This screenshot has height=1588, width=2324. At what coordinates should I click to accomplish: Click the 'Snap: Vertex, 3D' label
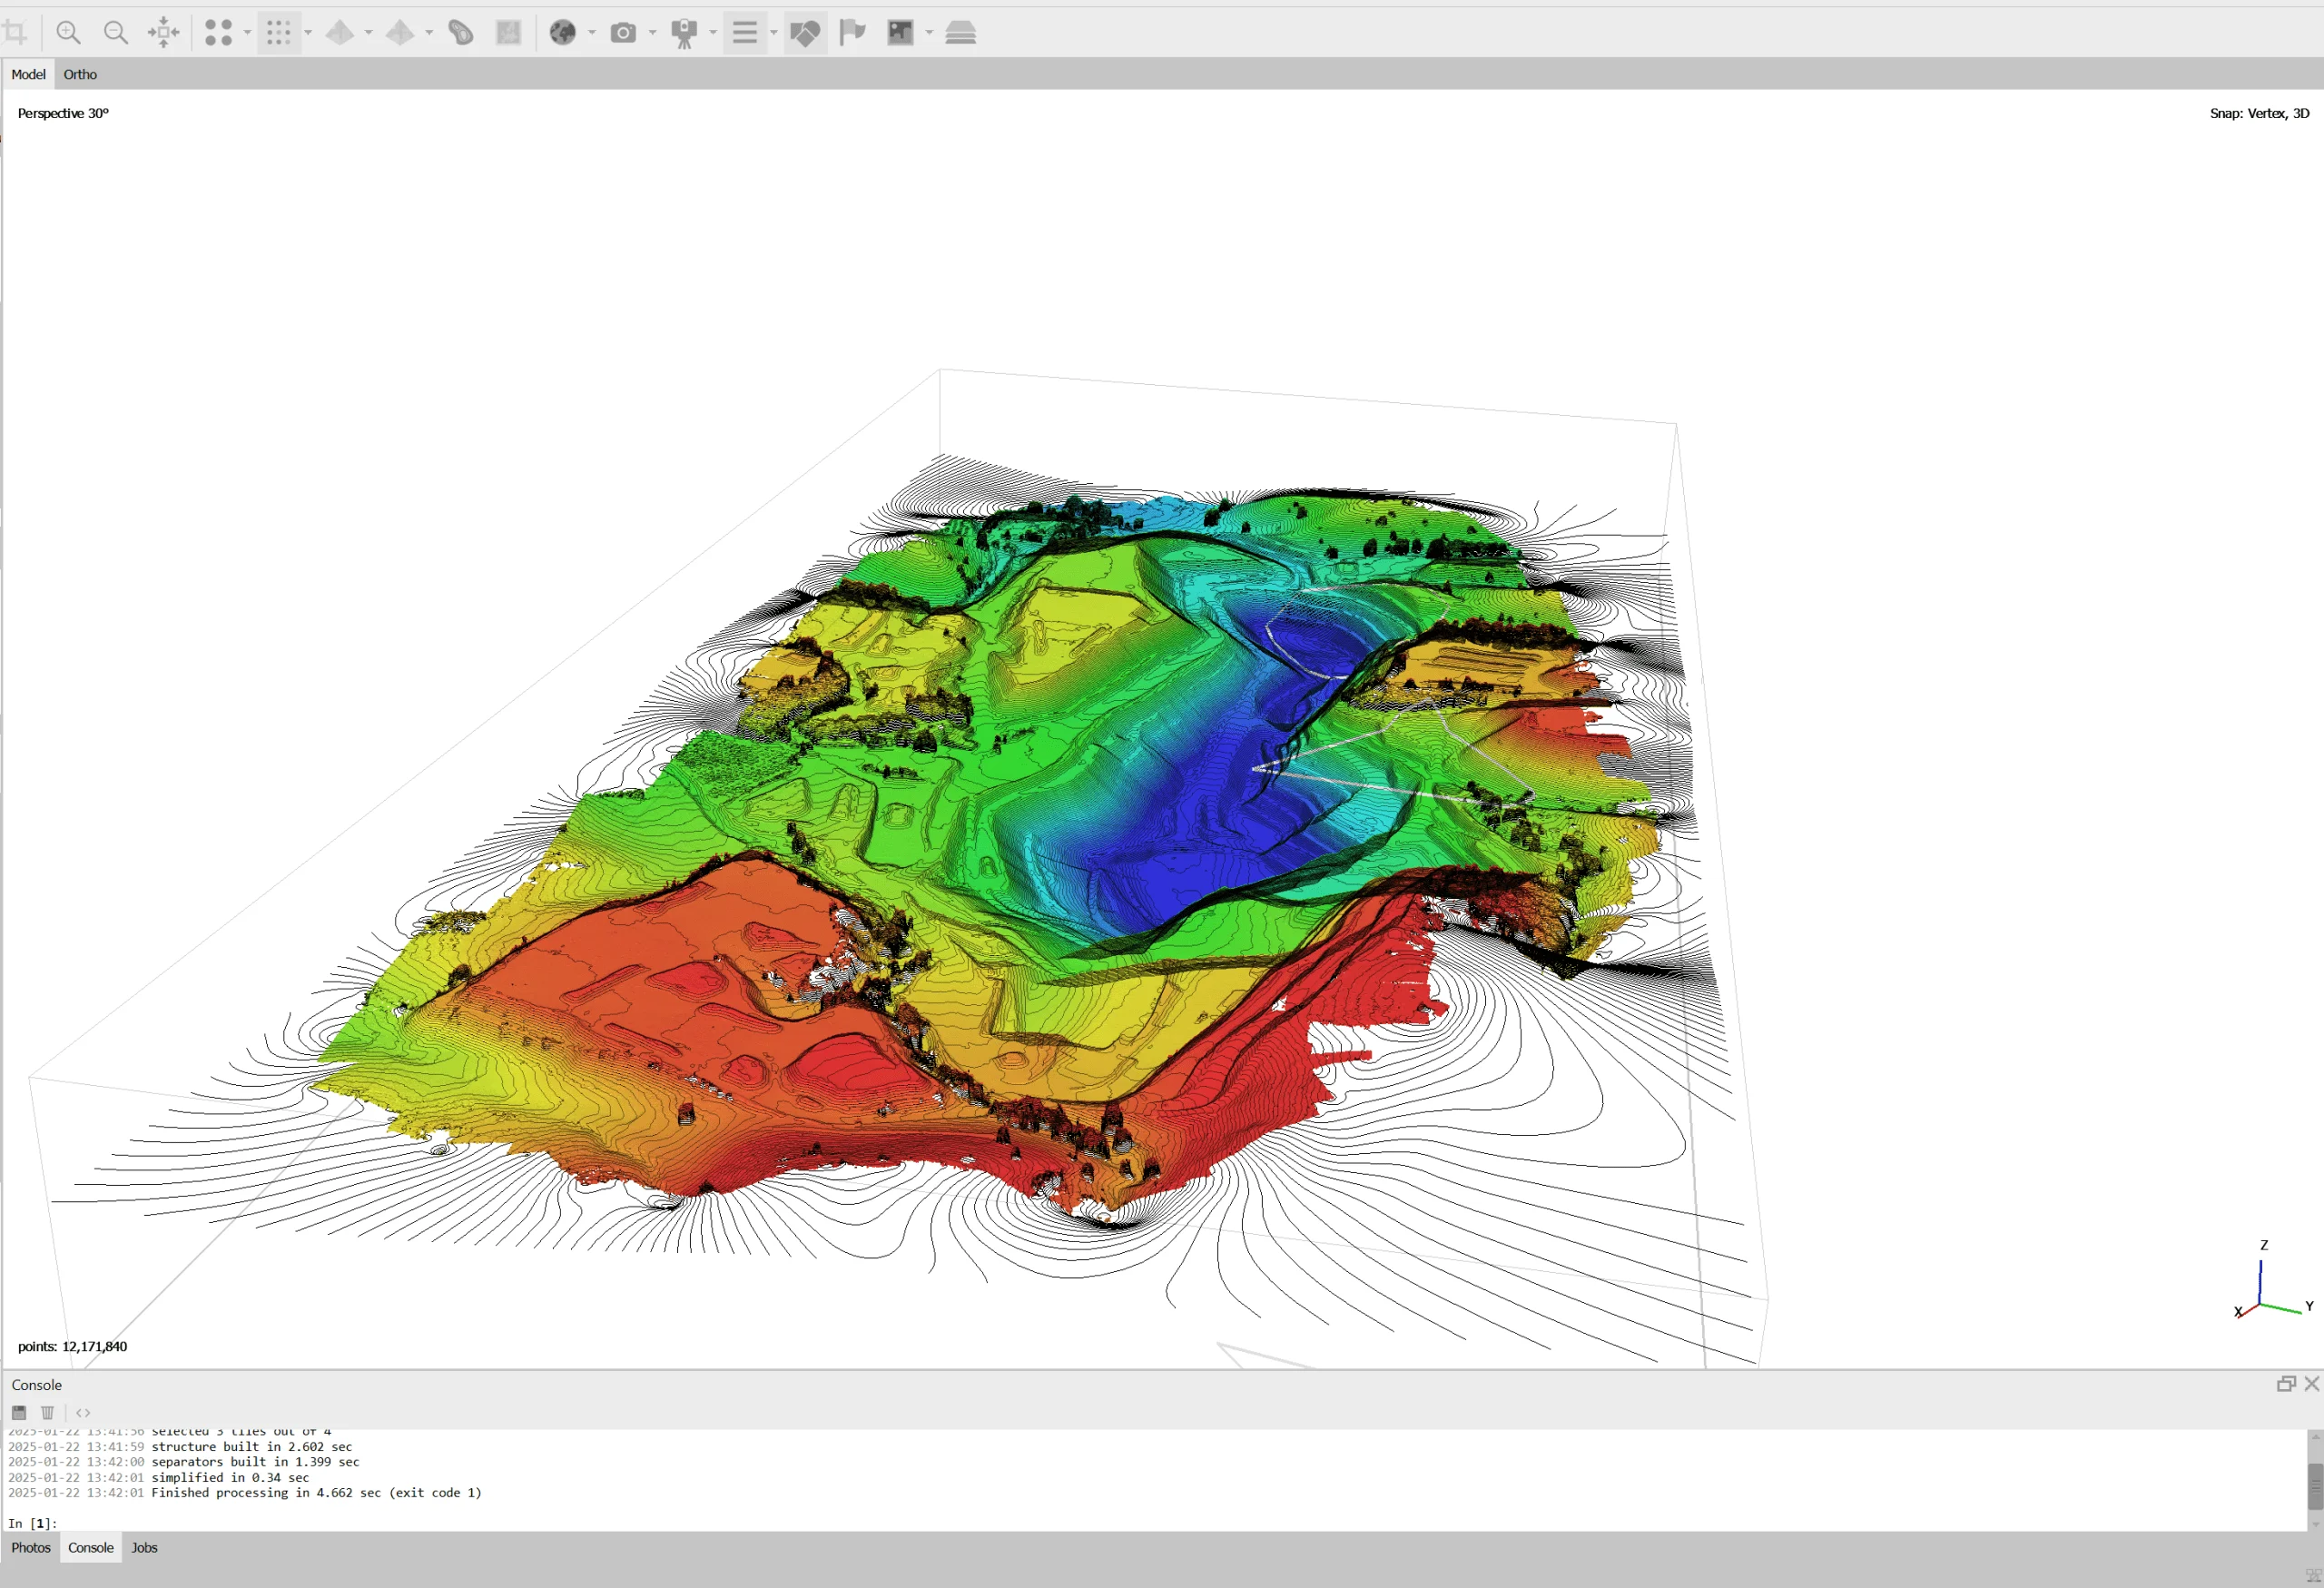click(x=2259, y=113)
